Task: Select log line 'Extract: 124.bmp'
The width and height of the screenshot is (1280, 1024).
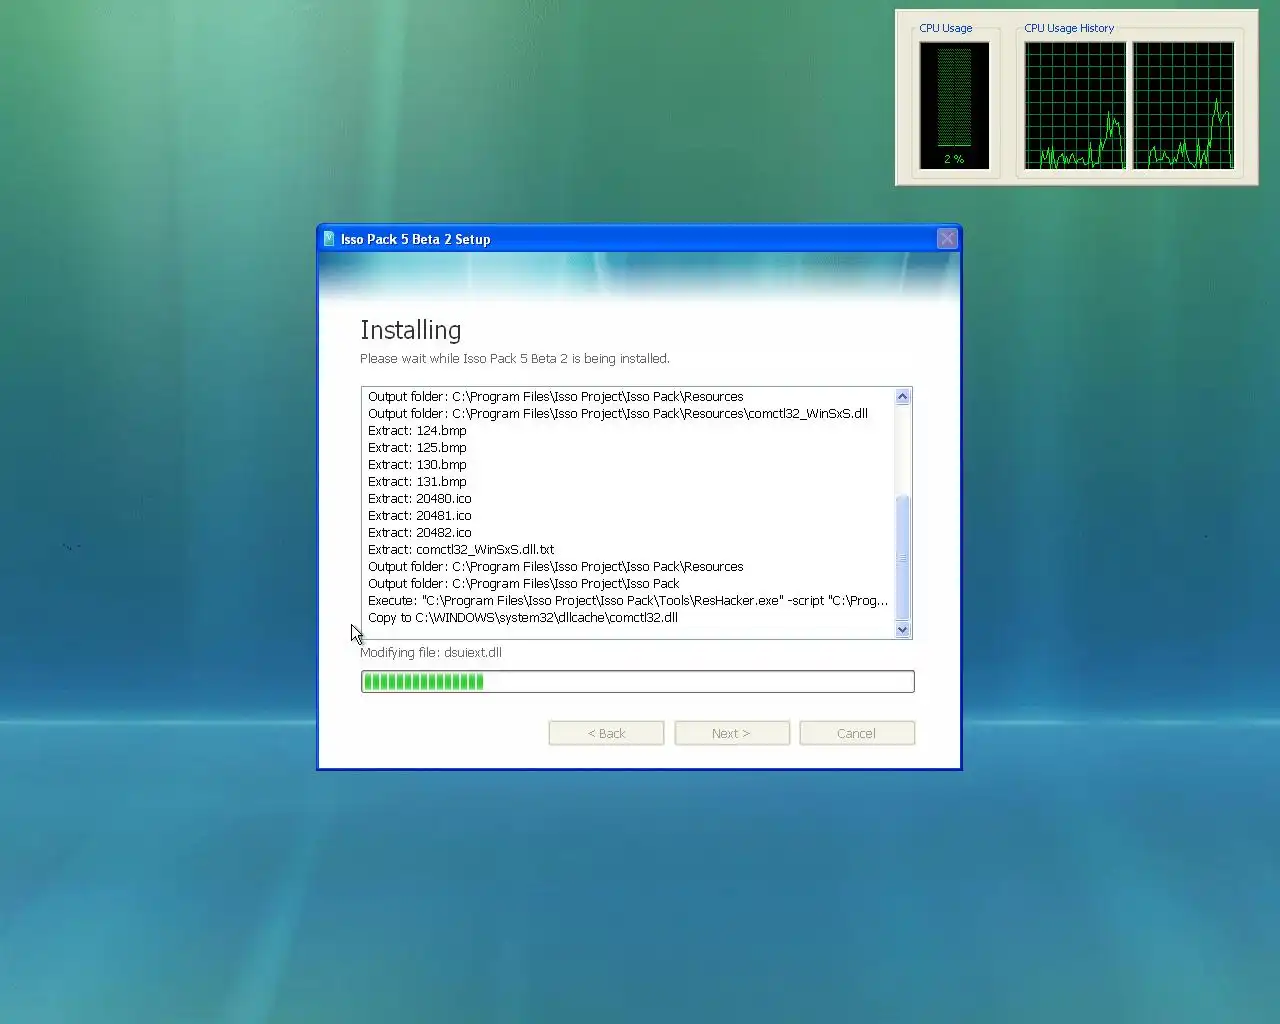Action: tap(417, 431)
